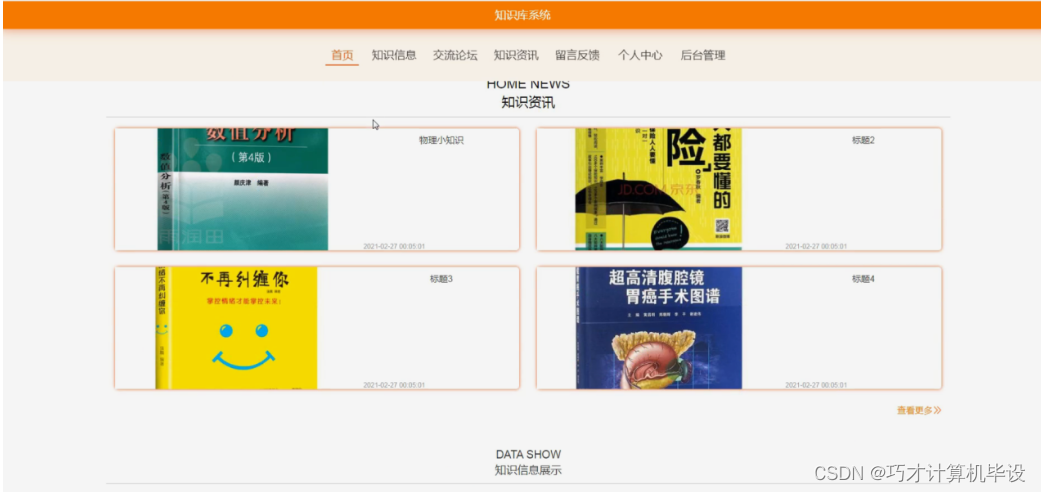The width and height of the screenshot is (1041, 492).
Task: Click the 标题3 news title
Action: (x=441, y=279)
